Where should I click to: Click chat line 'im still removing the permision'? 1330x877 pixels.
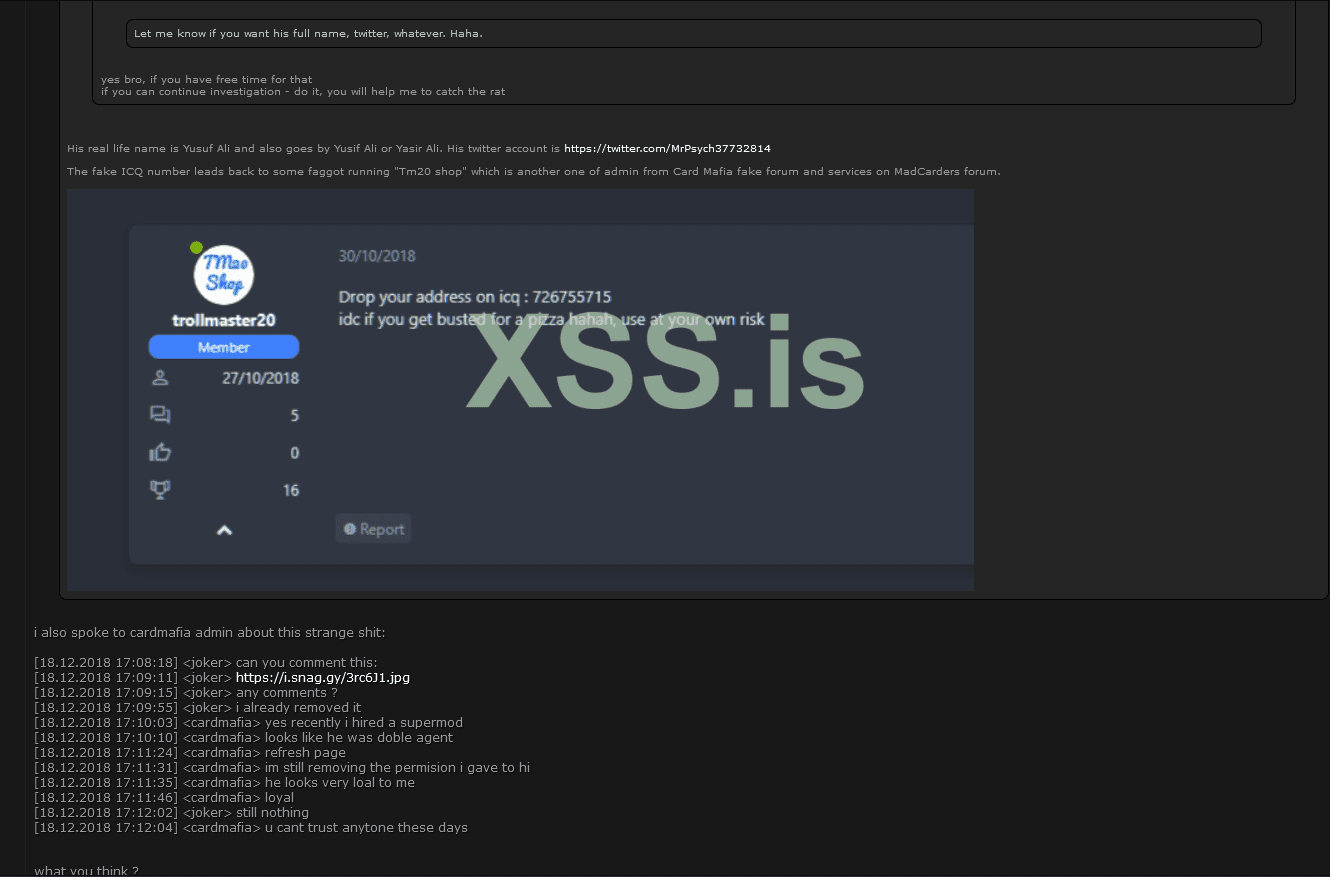tap(282, 768)
